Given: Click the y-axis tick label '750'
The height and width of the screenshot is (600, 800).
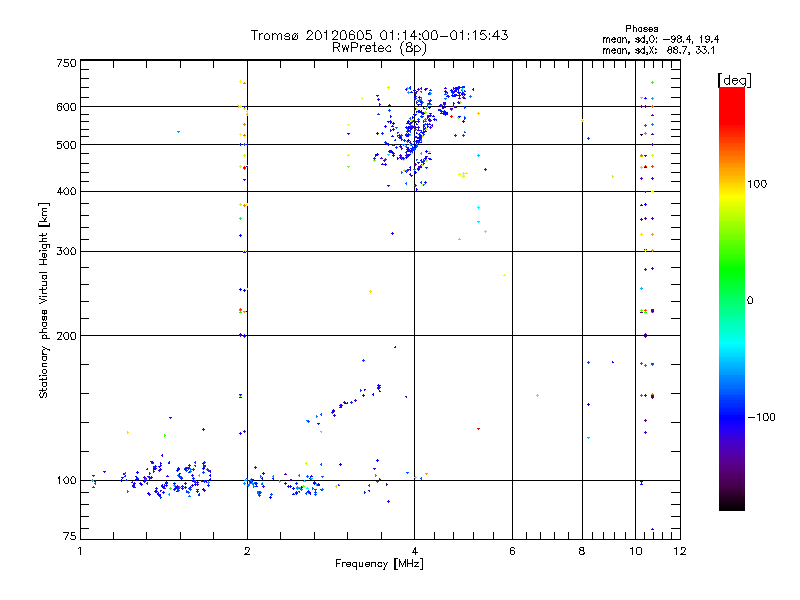Looking at the screenshot, I should coord(67,63).
